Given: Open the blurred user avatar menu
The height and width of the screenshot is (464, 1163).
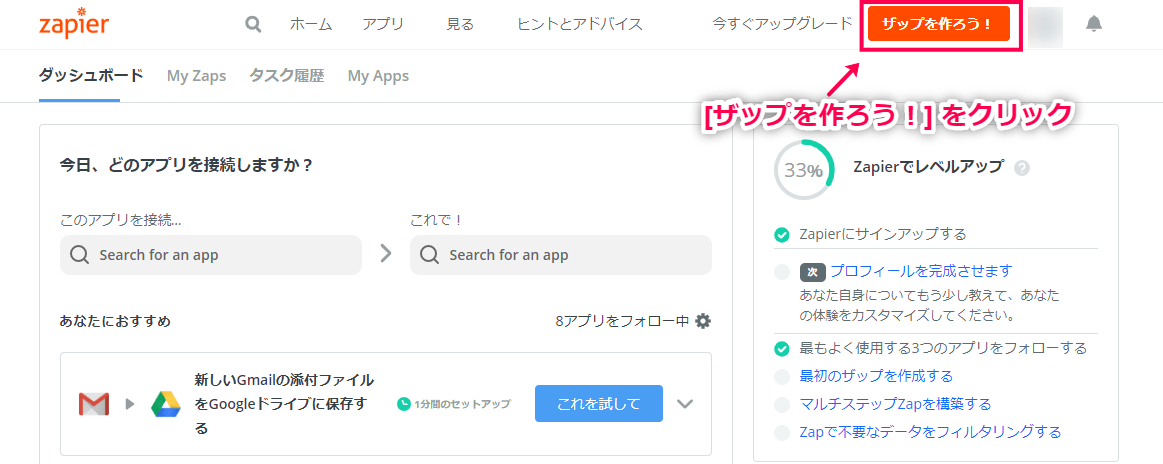Looking at the screenshot, I should point(1045,27).
